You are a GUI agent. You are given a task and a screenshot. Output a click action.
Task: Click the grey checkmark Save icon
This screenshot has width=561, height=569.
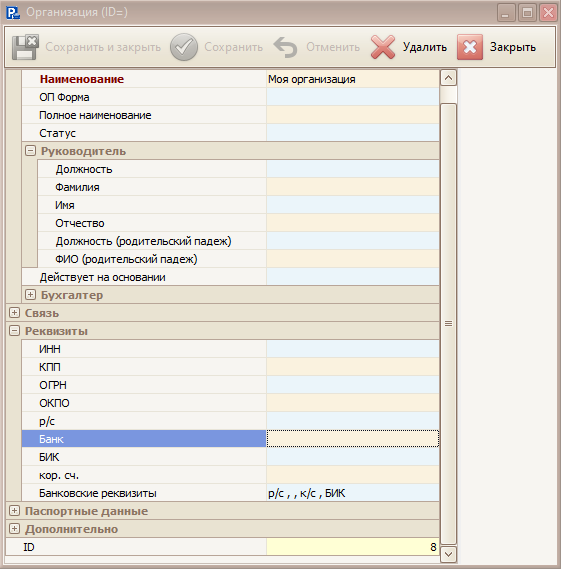pos(184,47)
